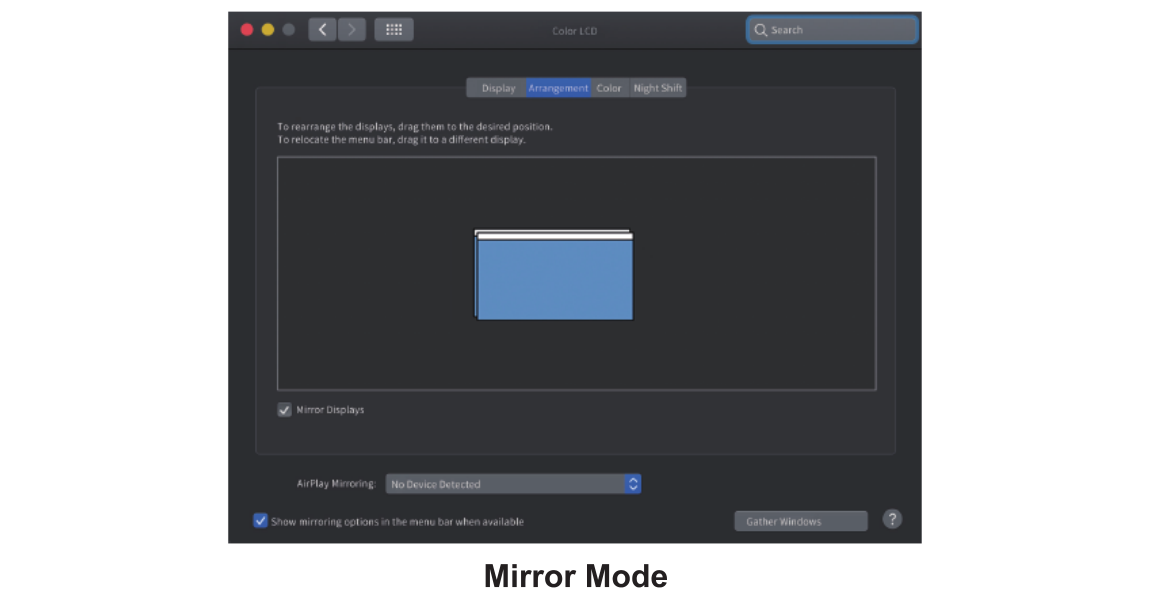This screenshot has width=1150, height=598.
Task: Focus the Search input field
Action: coord(840,30)
